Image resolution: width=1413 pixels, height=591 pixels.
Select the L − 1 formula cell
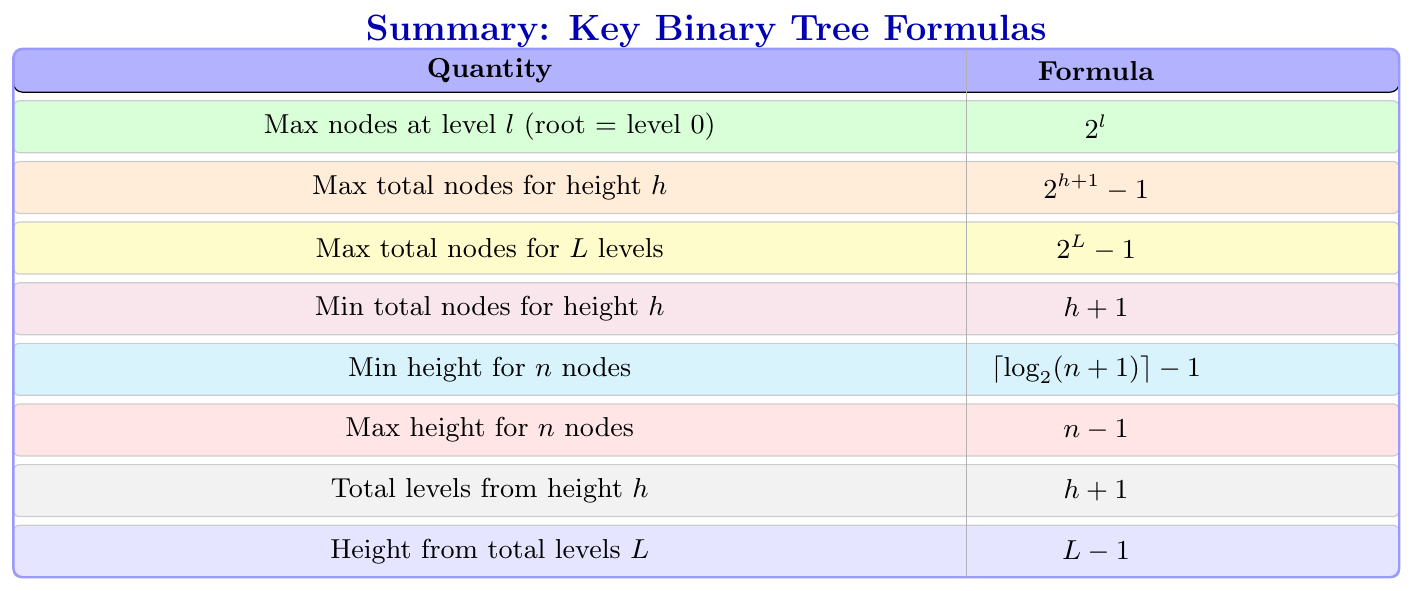(x=1096, y=551)
